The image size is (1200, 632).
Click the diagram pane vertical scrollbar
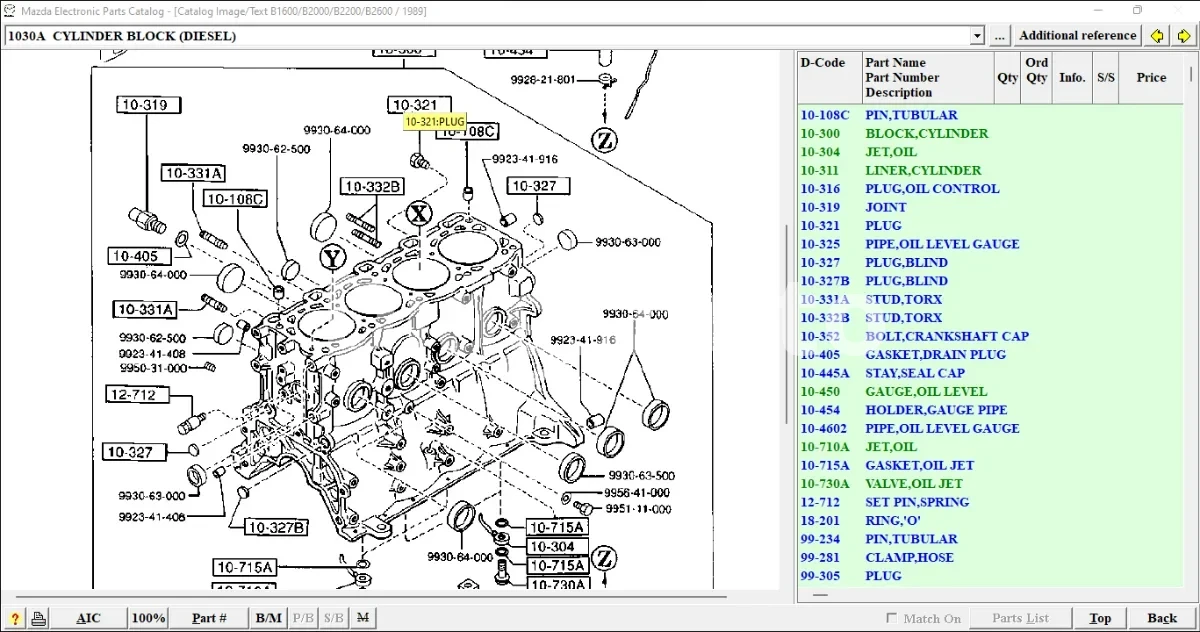tap(786, 325)
